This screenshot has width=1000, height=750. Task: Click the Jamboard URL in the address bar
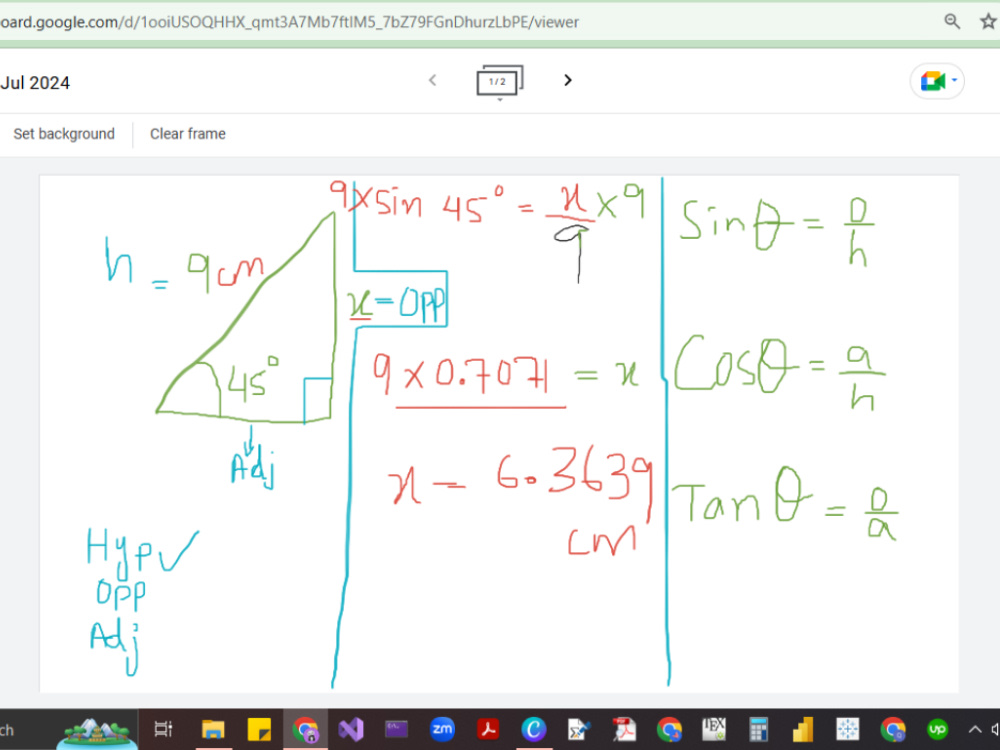[290, 21]
